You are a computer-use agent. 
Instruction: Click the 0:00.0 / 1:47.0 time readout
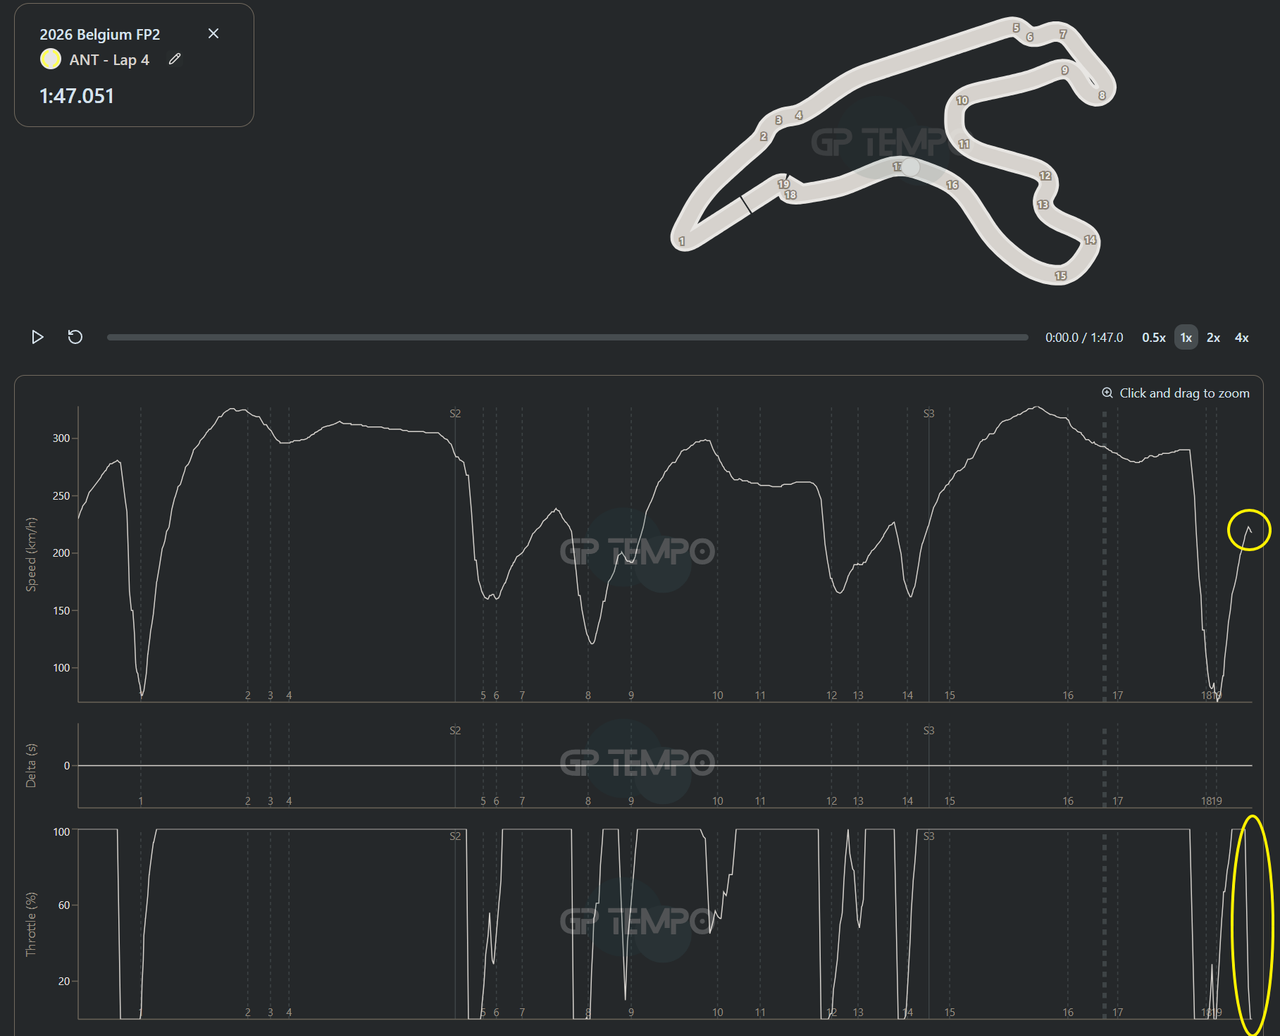pyautogui.click(x=1084, y=338)
